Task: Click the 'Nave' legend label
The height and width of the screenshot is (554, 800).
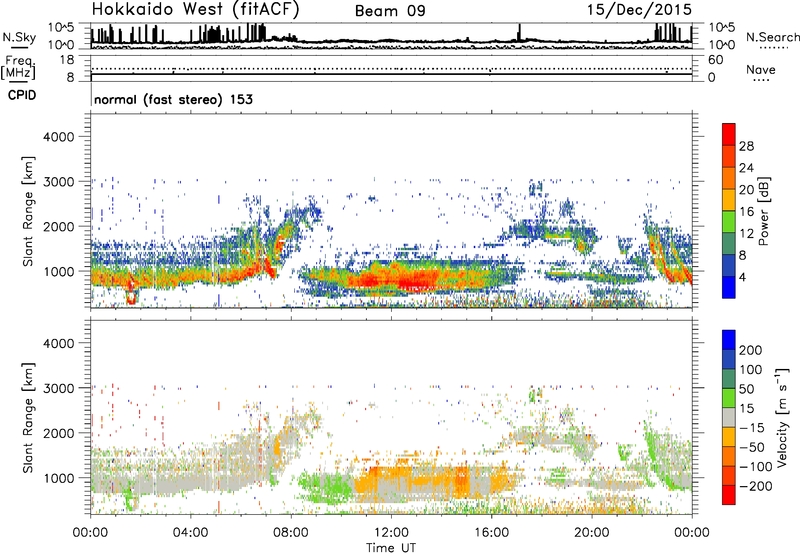Action: (761, 70)
